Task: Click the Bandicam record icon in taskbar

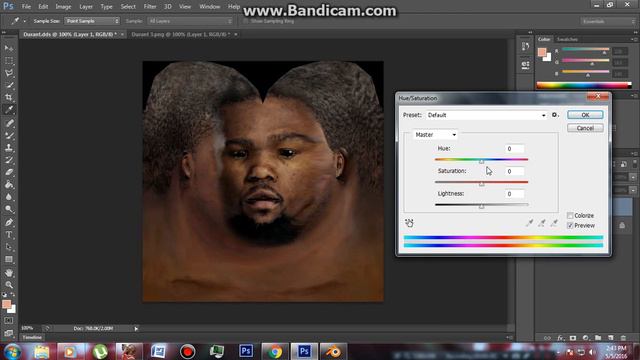Action: coord(187,351)
